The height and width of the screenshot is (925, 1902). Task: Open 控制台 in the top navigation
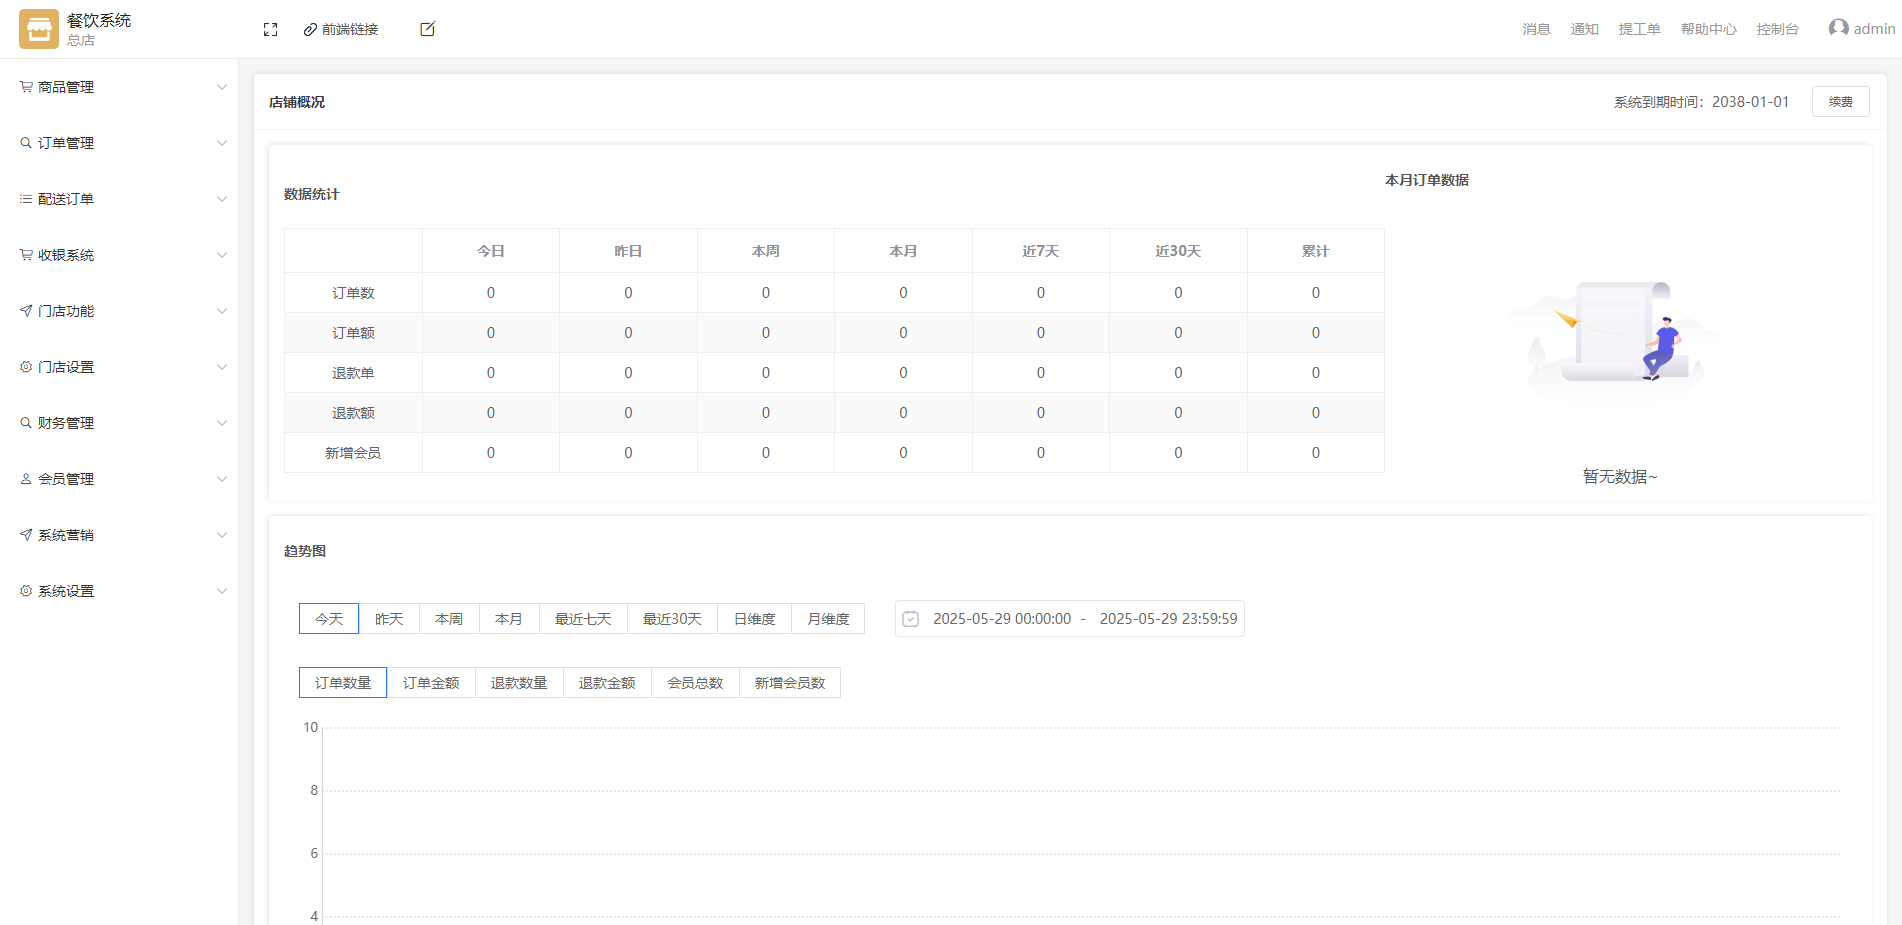tap(1777, 30)
